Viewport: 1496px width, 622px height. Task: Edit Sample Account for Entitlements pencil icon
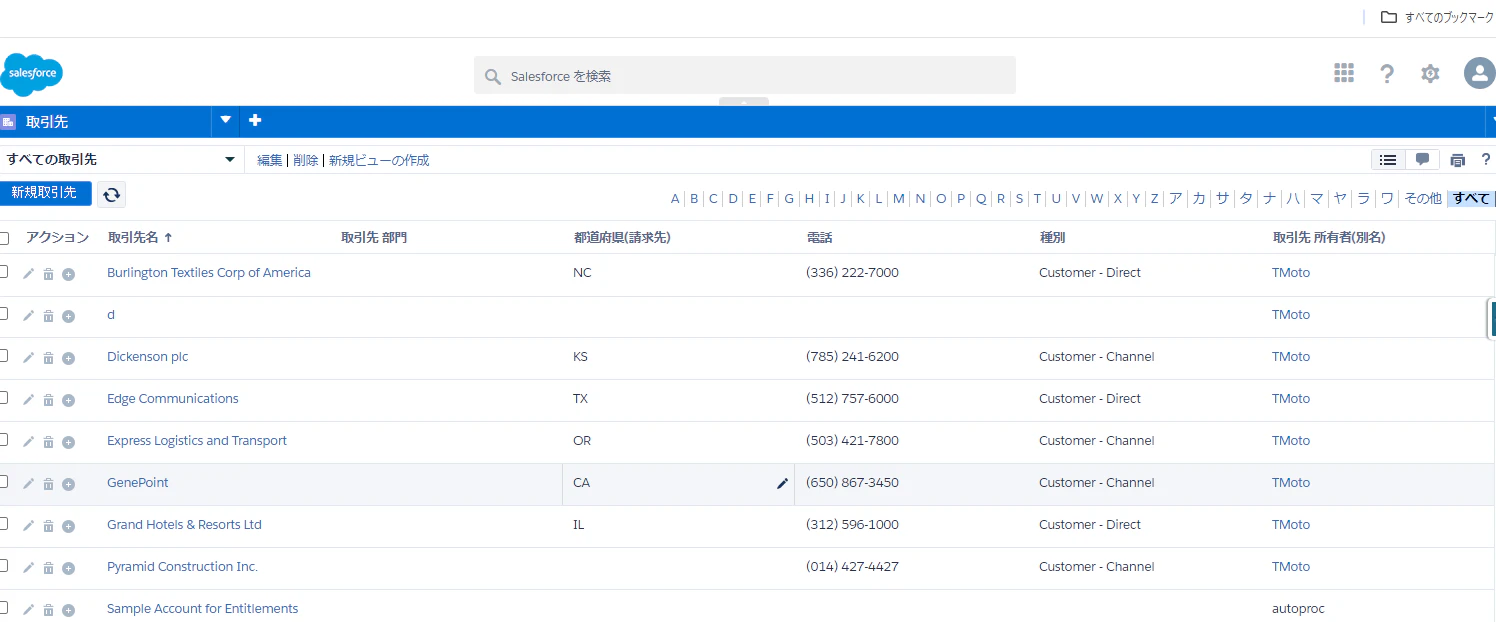[x=28, y=609]
